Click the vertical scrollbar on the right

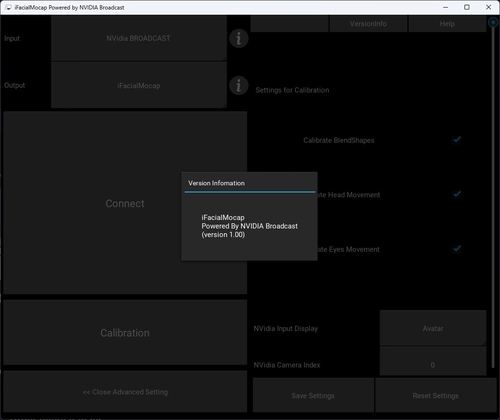(x=493, y=198)
